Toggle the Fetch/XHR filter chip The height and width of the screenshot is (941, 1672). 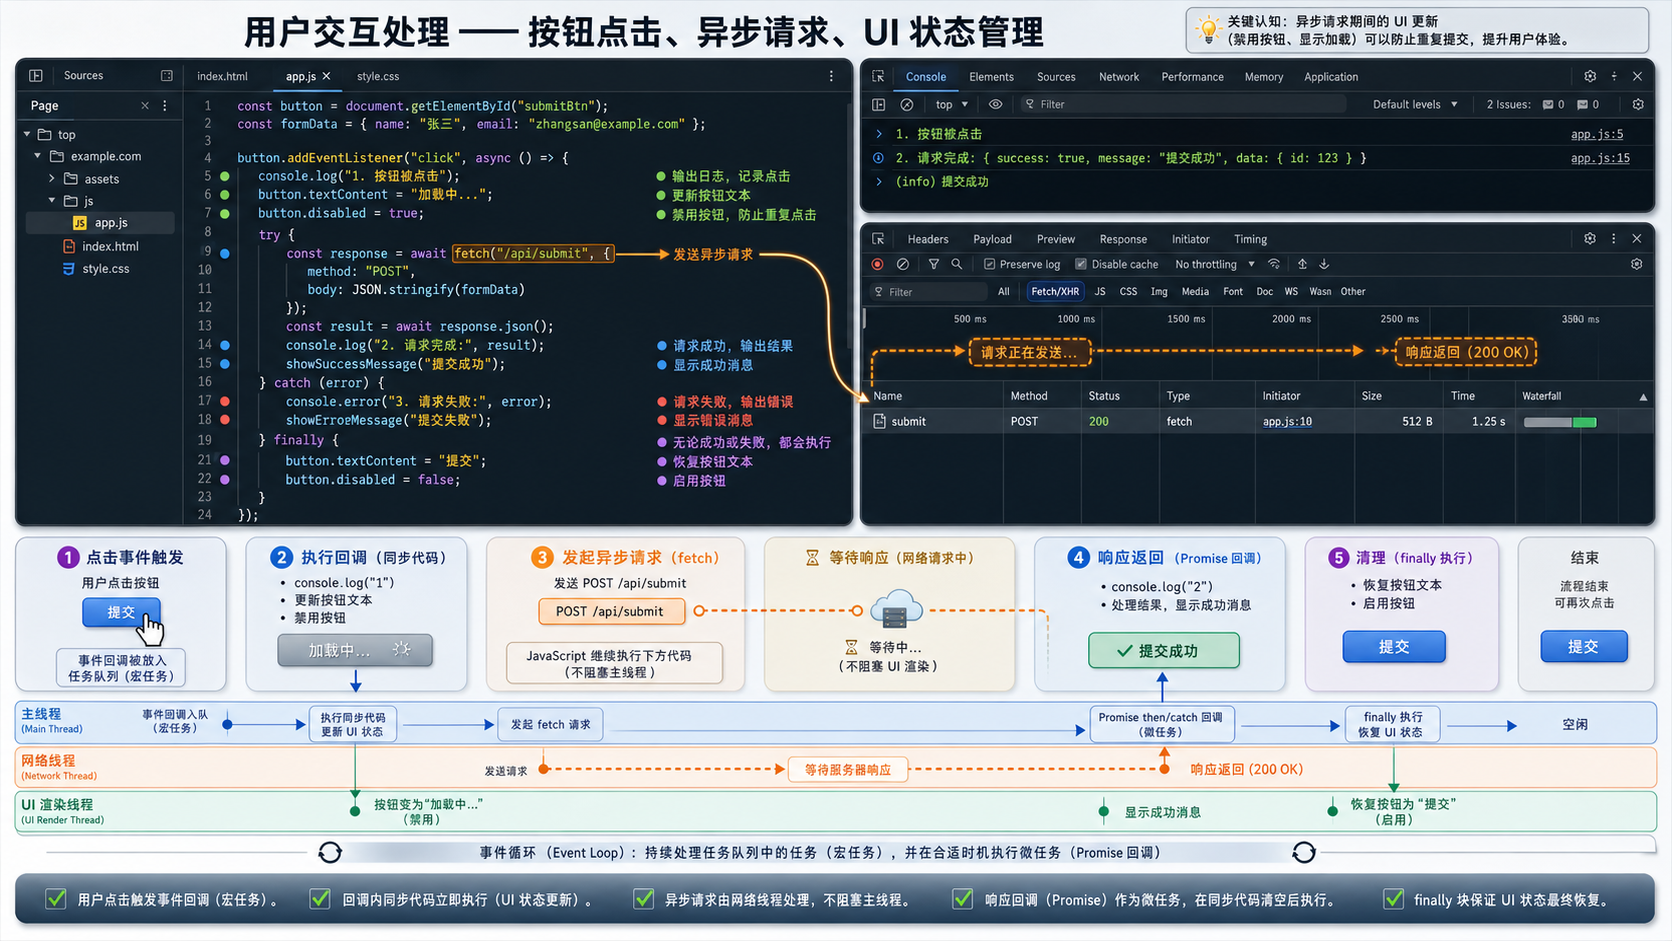(x=1055, y=292)
